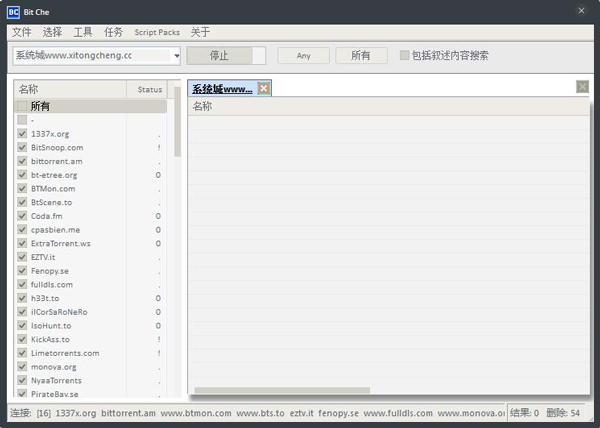Uncheck the BTMon.com checkbox
Viewport: 600px width, 428px height.
tap(22, 189)
